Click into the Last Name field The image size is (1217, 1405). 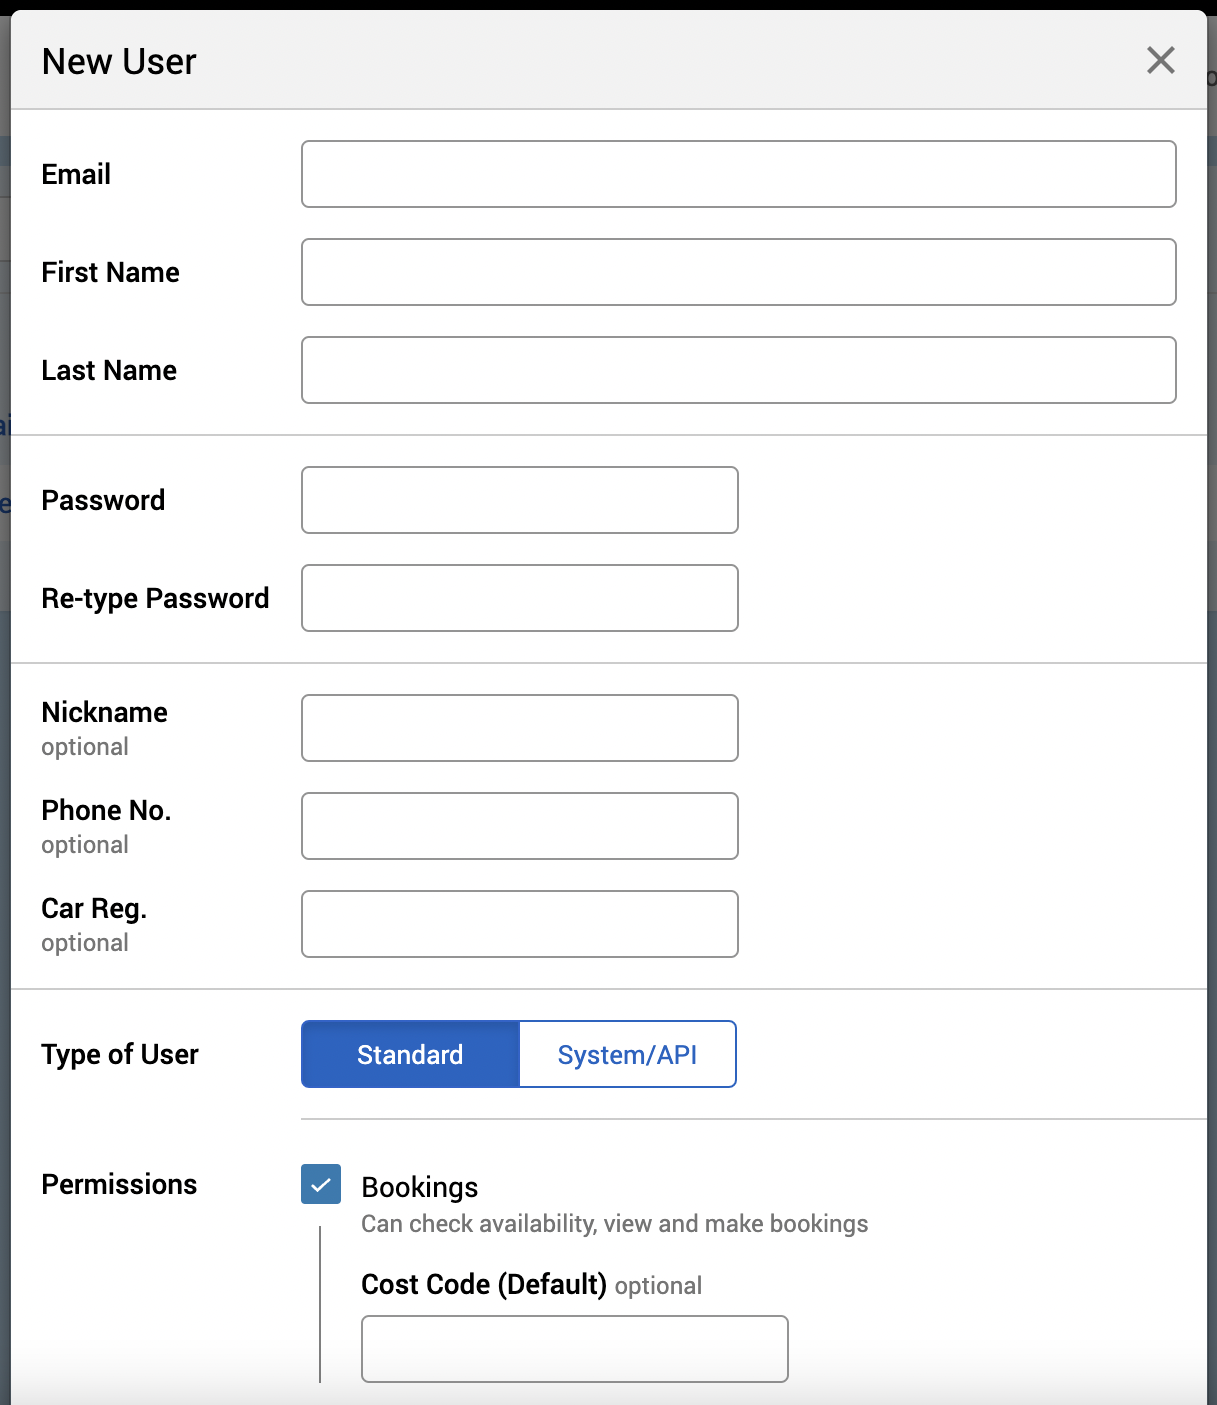(738, 370)
